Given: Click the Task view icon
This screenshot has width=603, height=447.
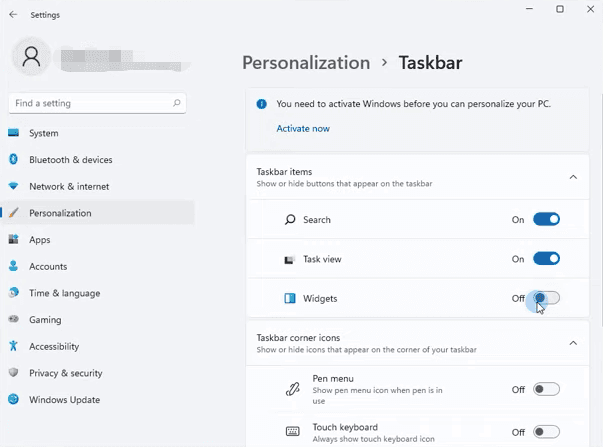Looking at the screenshot, I should click(x=290, y=260).
